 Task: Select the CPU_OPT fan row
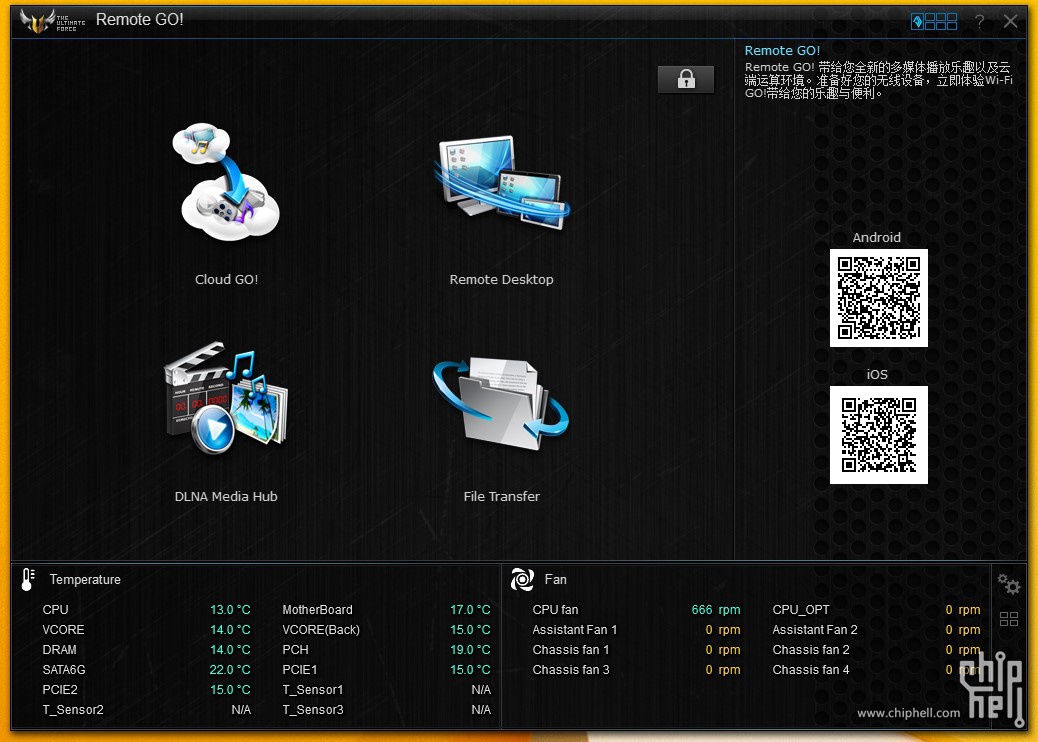click(876, 610)
